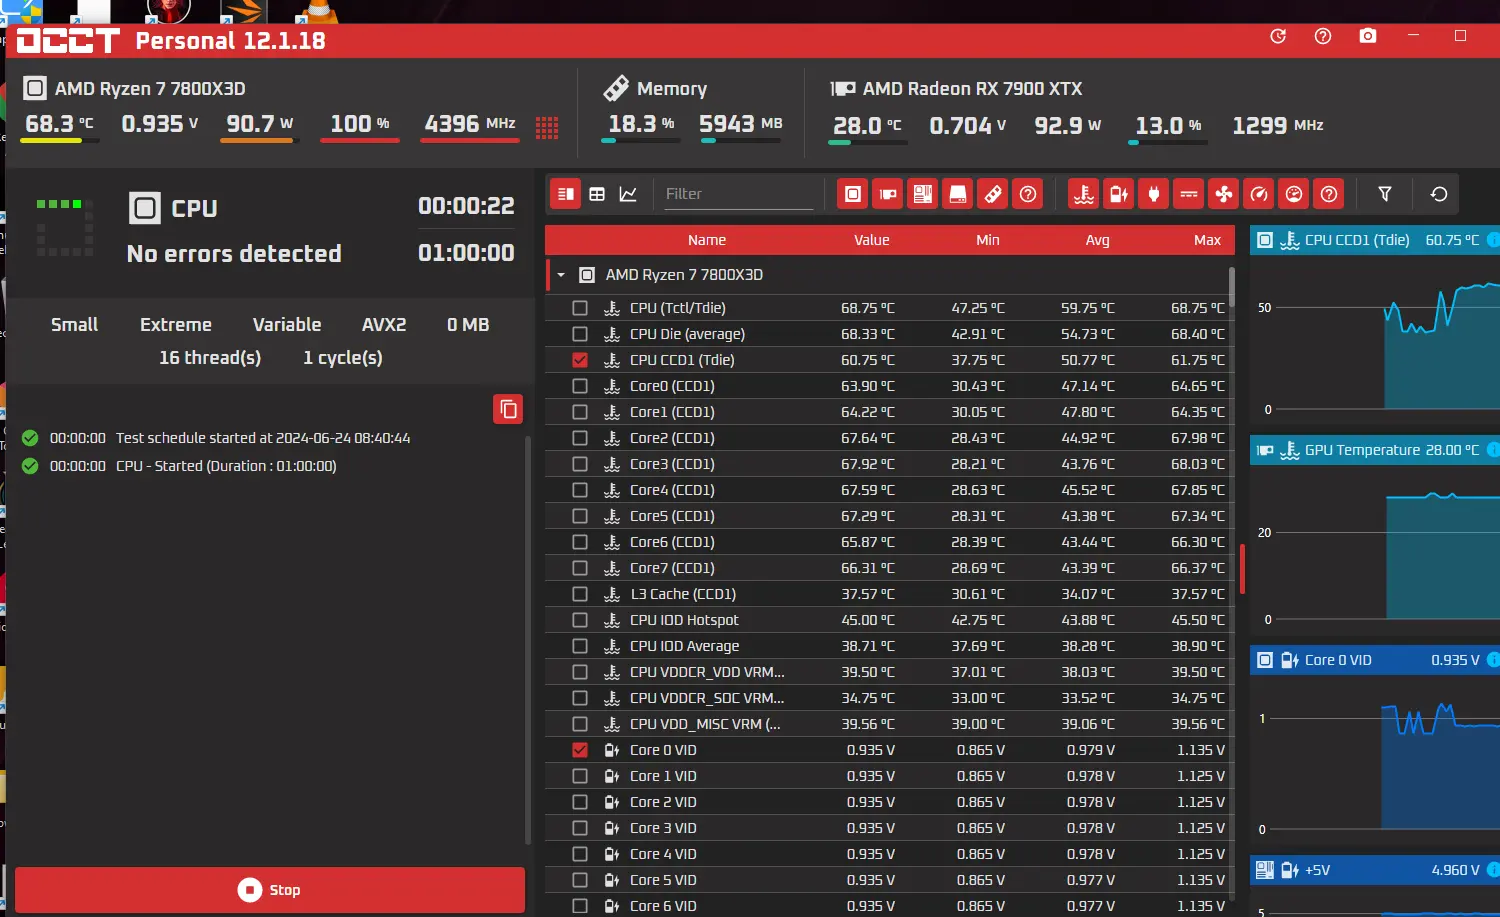Viewport: 1500px width, 917px height.
Task: Click the 0 MB memory setting
Action: [x=468, y=325]
